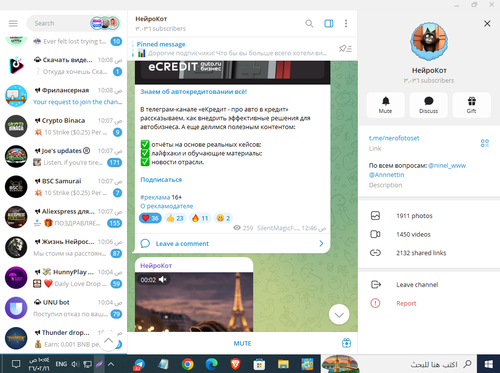Open the @Annnettin mention
This screenshot has height=373, width=500.
click(x=387, y=175)
